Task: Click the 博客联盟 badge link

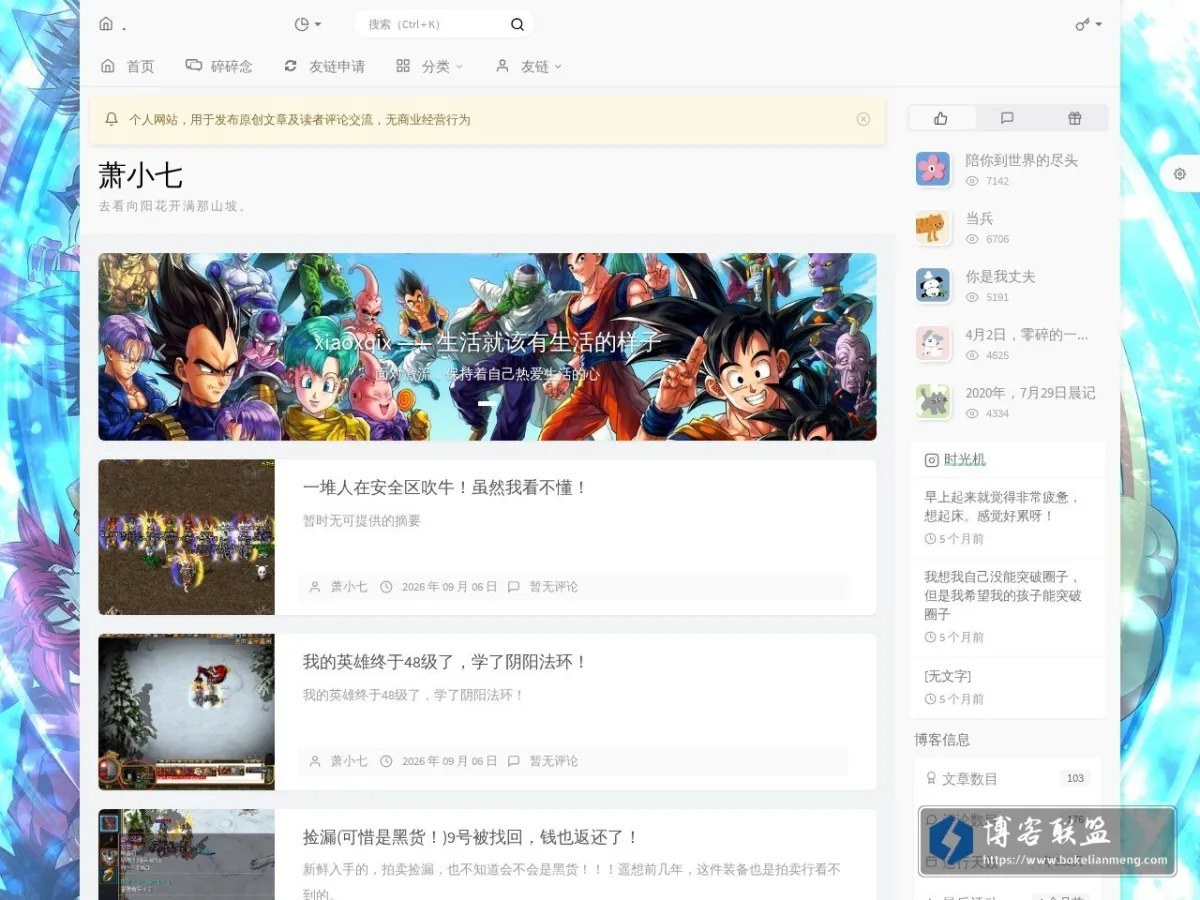Action: 1047,841
